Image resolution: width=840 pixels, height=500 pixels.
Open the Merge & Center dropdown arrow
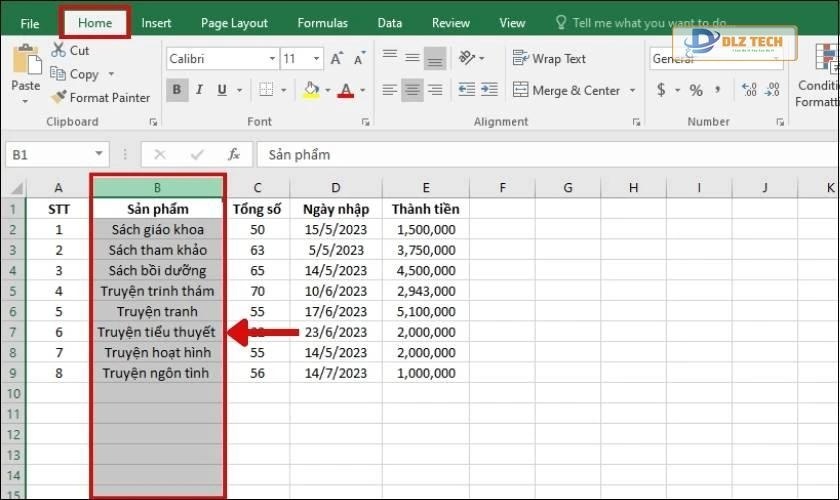coord(632,91)
